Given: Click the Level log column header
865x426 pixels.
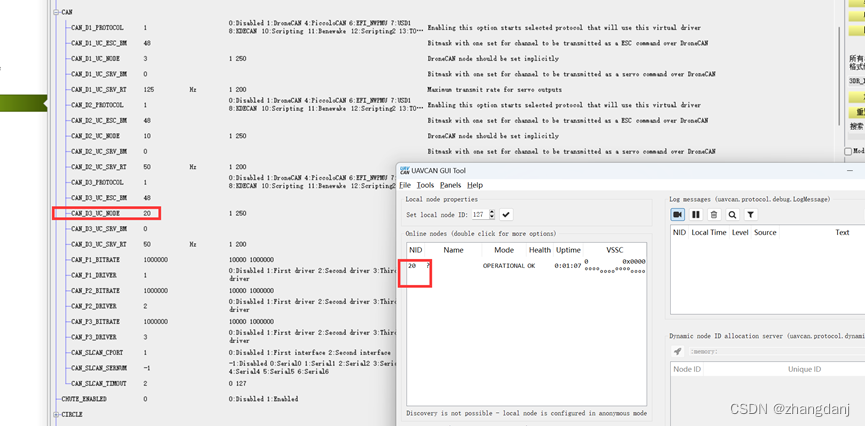Looking at the screenshot, I should point(740,232).
